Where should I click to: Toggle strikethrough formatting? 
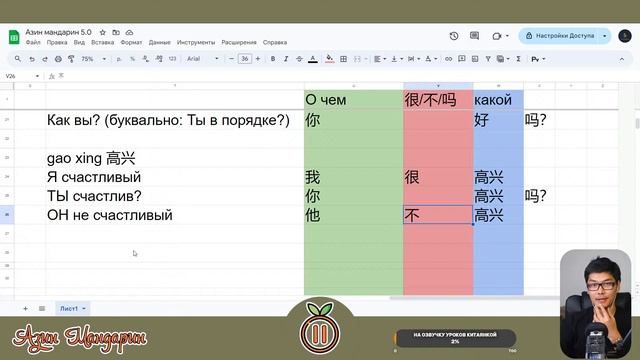[x=299, y=59]
